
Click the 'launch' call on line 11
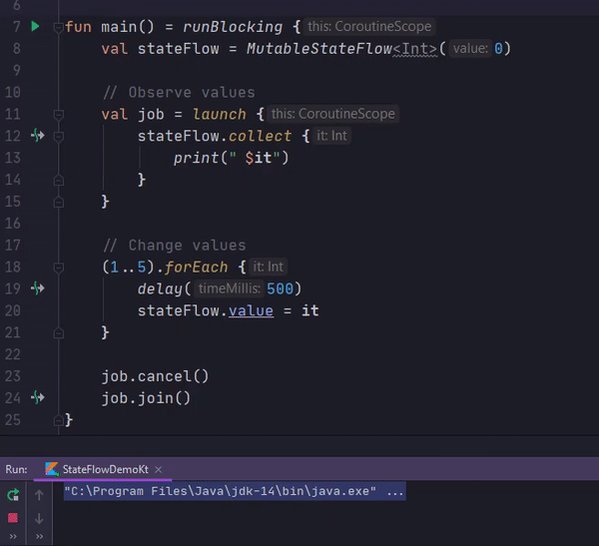[x=219, y=114]
